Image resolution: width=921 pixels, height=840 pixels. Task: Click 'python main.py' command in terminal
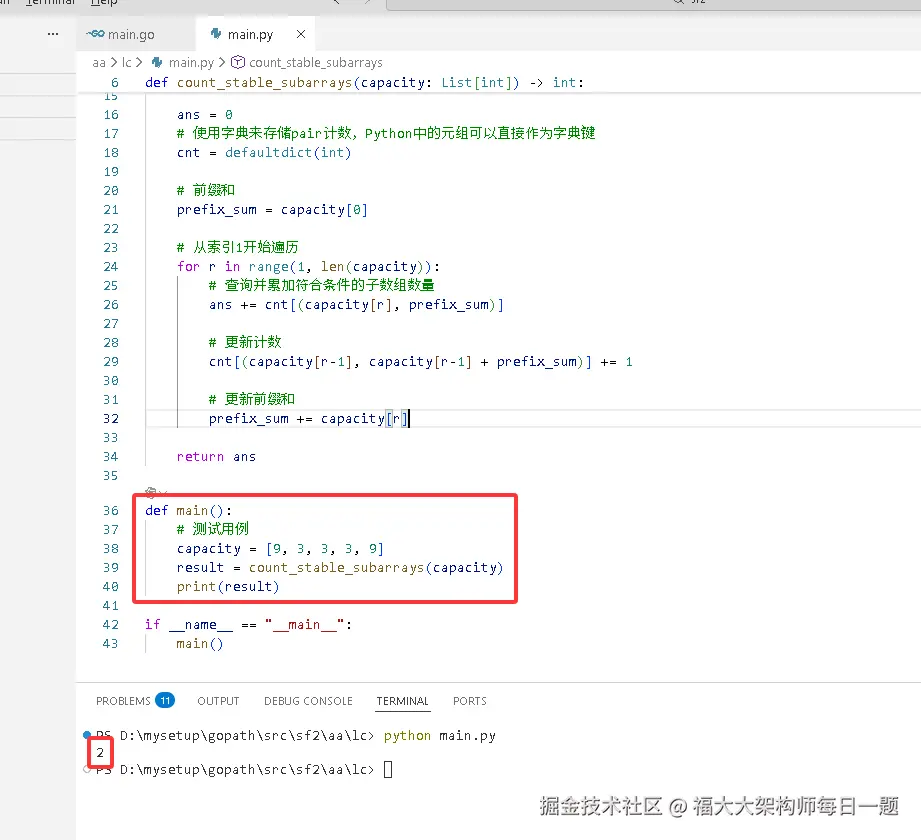[439, 735]
